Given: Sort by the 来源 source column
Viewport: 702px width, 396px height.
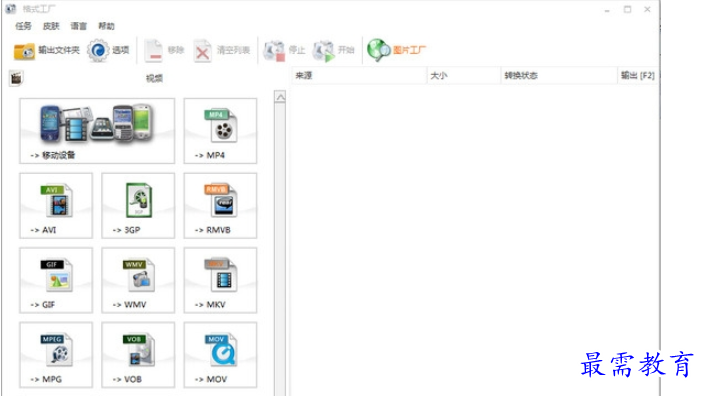Looking at the screenshot, I should click(x=359, y=75).
